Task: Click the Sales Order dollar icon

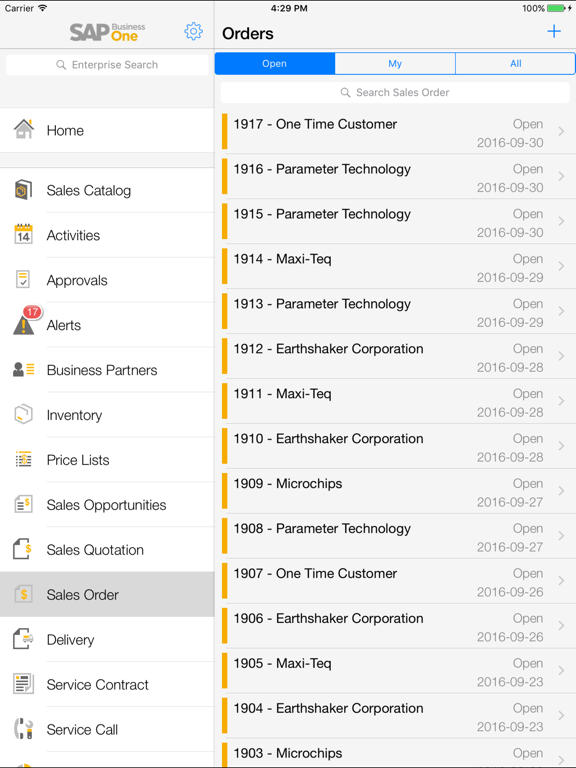Action: (24, 594)
